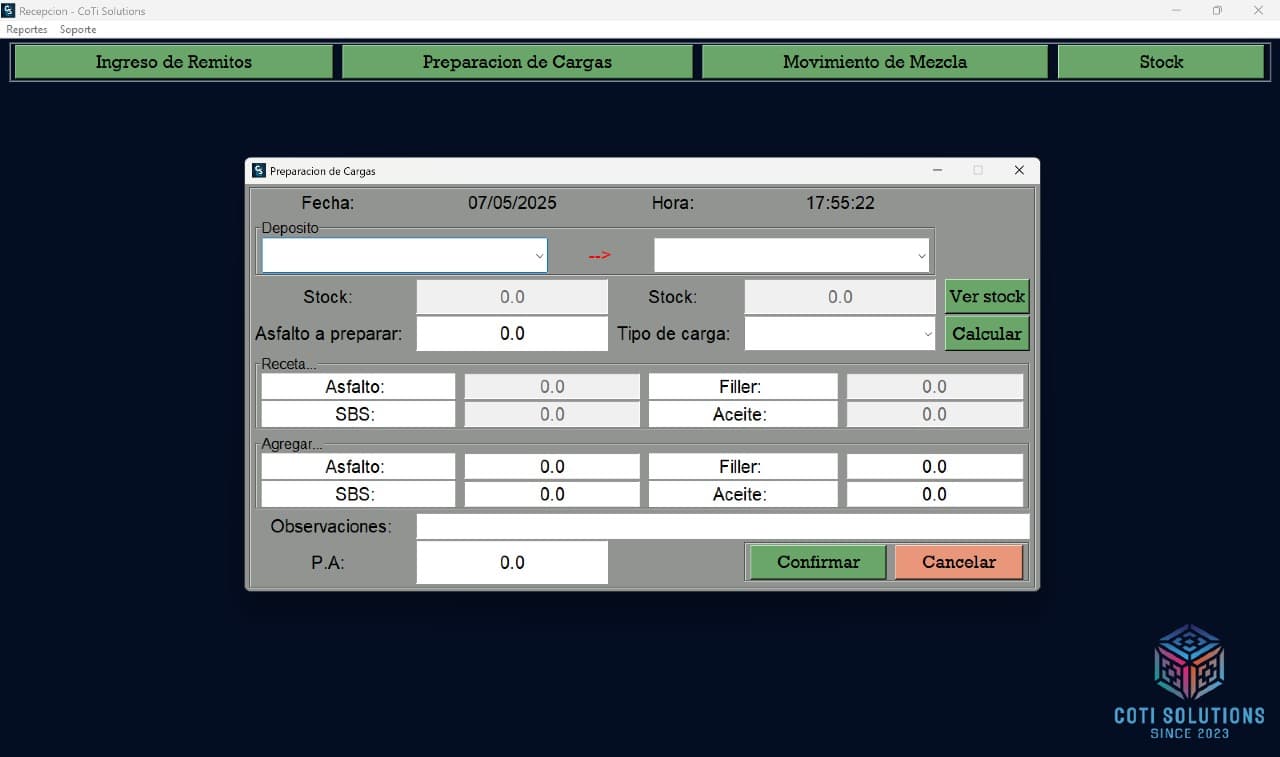Cancel the form with Cancelar
The height and width of the screenshot is (757, 1280).
[x=958, y=562]
